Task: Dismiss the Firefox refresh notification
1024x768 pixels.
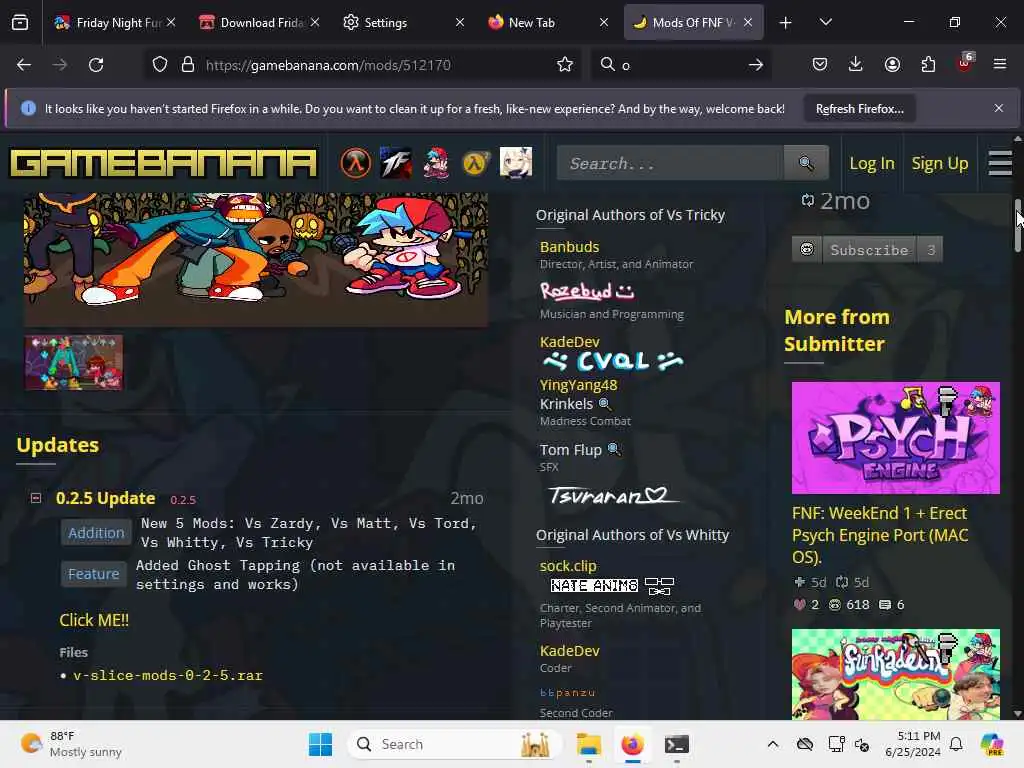Action: pyautogui.click(x=999, y=108)
